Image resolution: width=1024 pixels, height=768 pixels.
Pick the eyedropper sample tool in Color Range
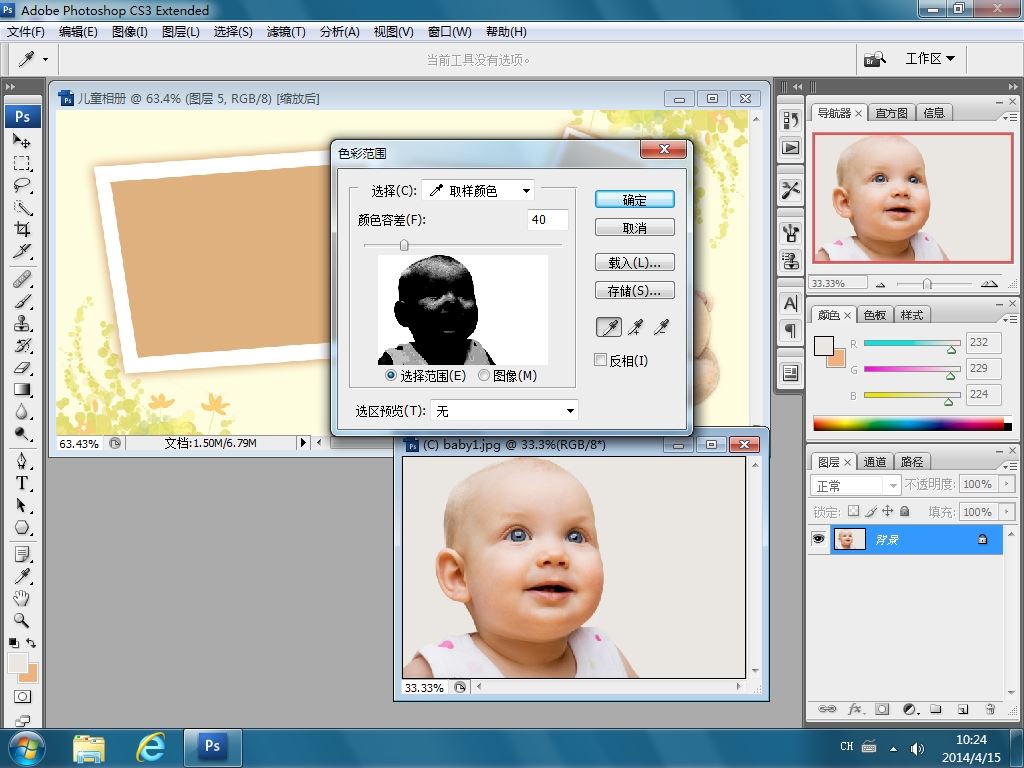[x=609, y=327]
